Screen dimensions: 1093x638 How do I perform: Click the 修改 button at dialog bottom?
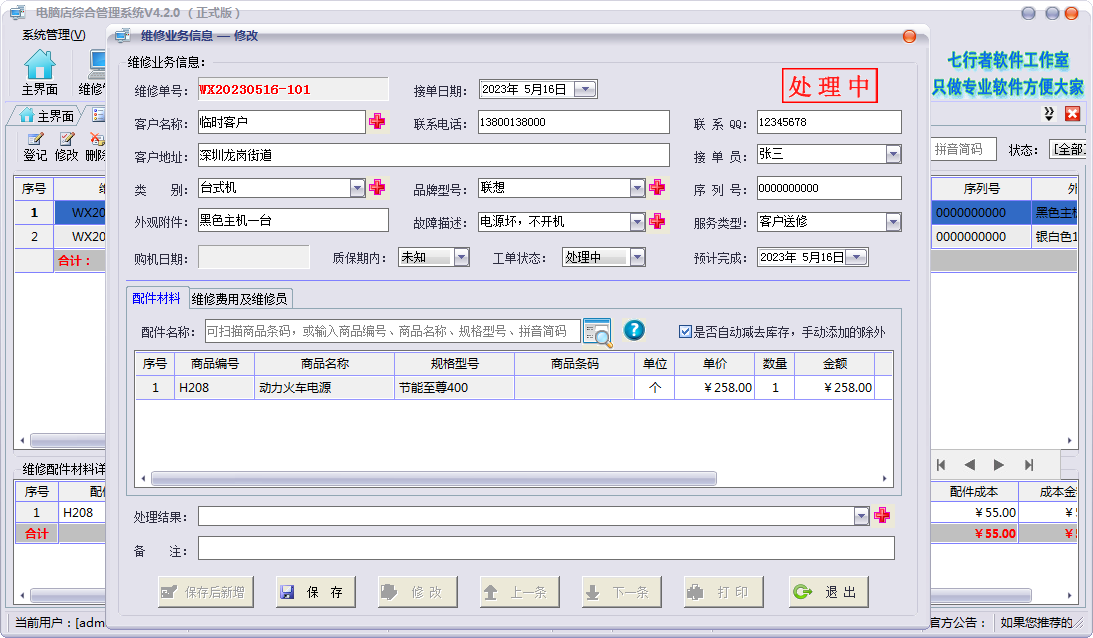coord(418,592)
